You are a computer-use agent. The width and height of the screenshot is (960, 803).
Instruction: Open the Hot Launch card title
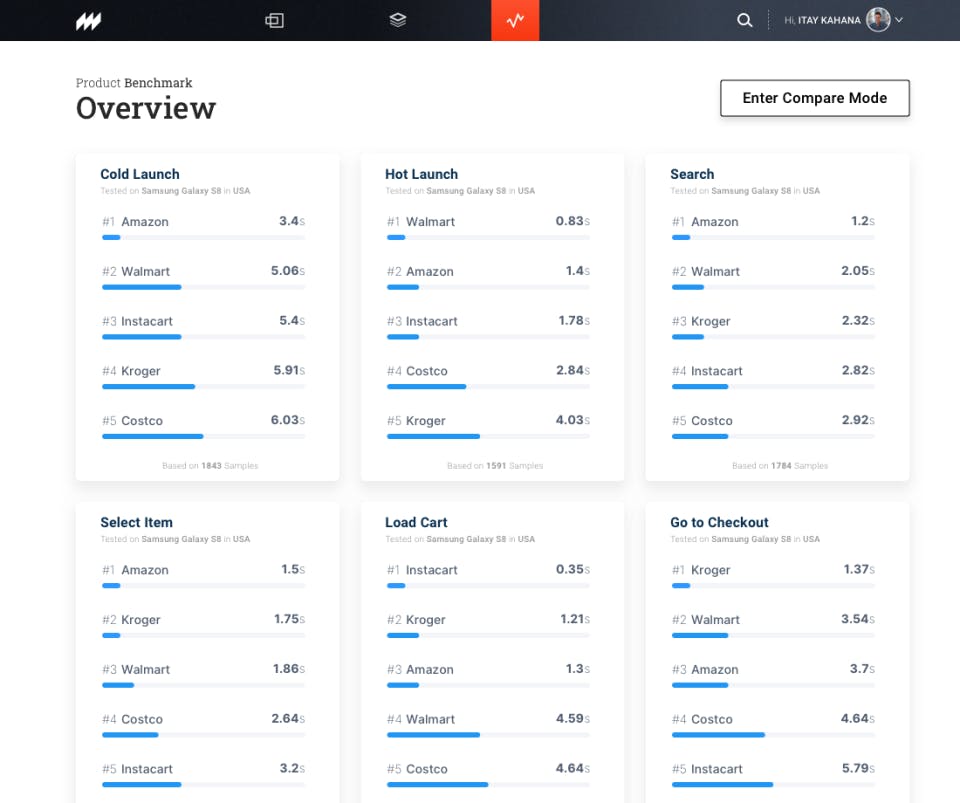(421, 174)
